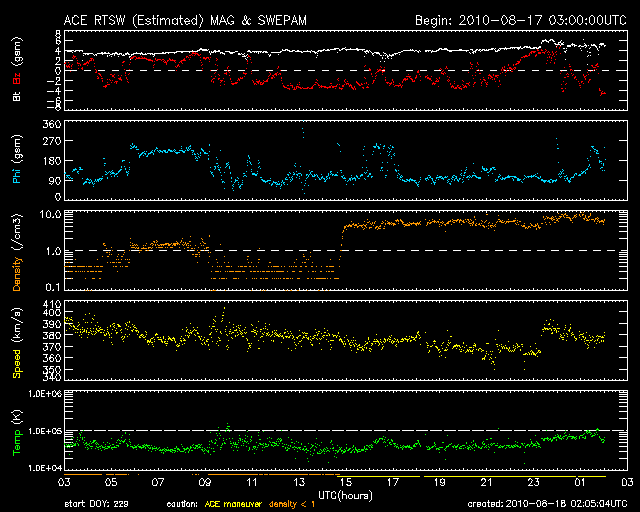Select the 15 hour tick label

coord(345,482)
